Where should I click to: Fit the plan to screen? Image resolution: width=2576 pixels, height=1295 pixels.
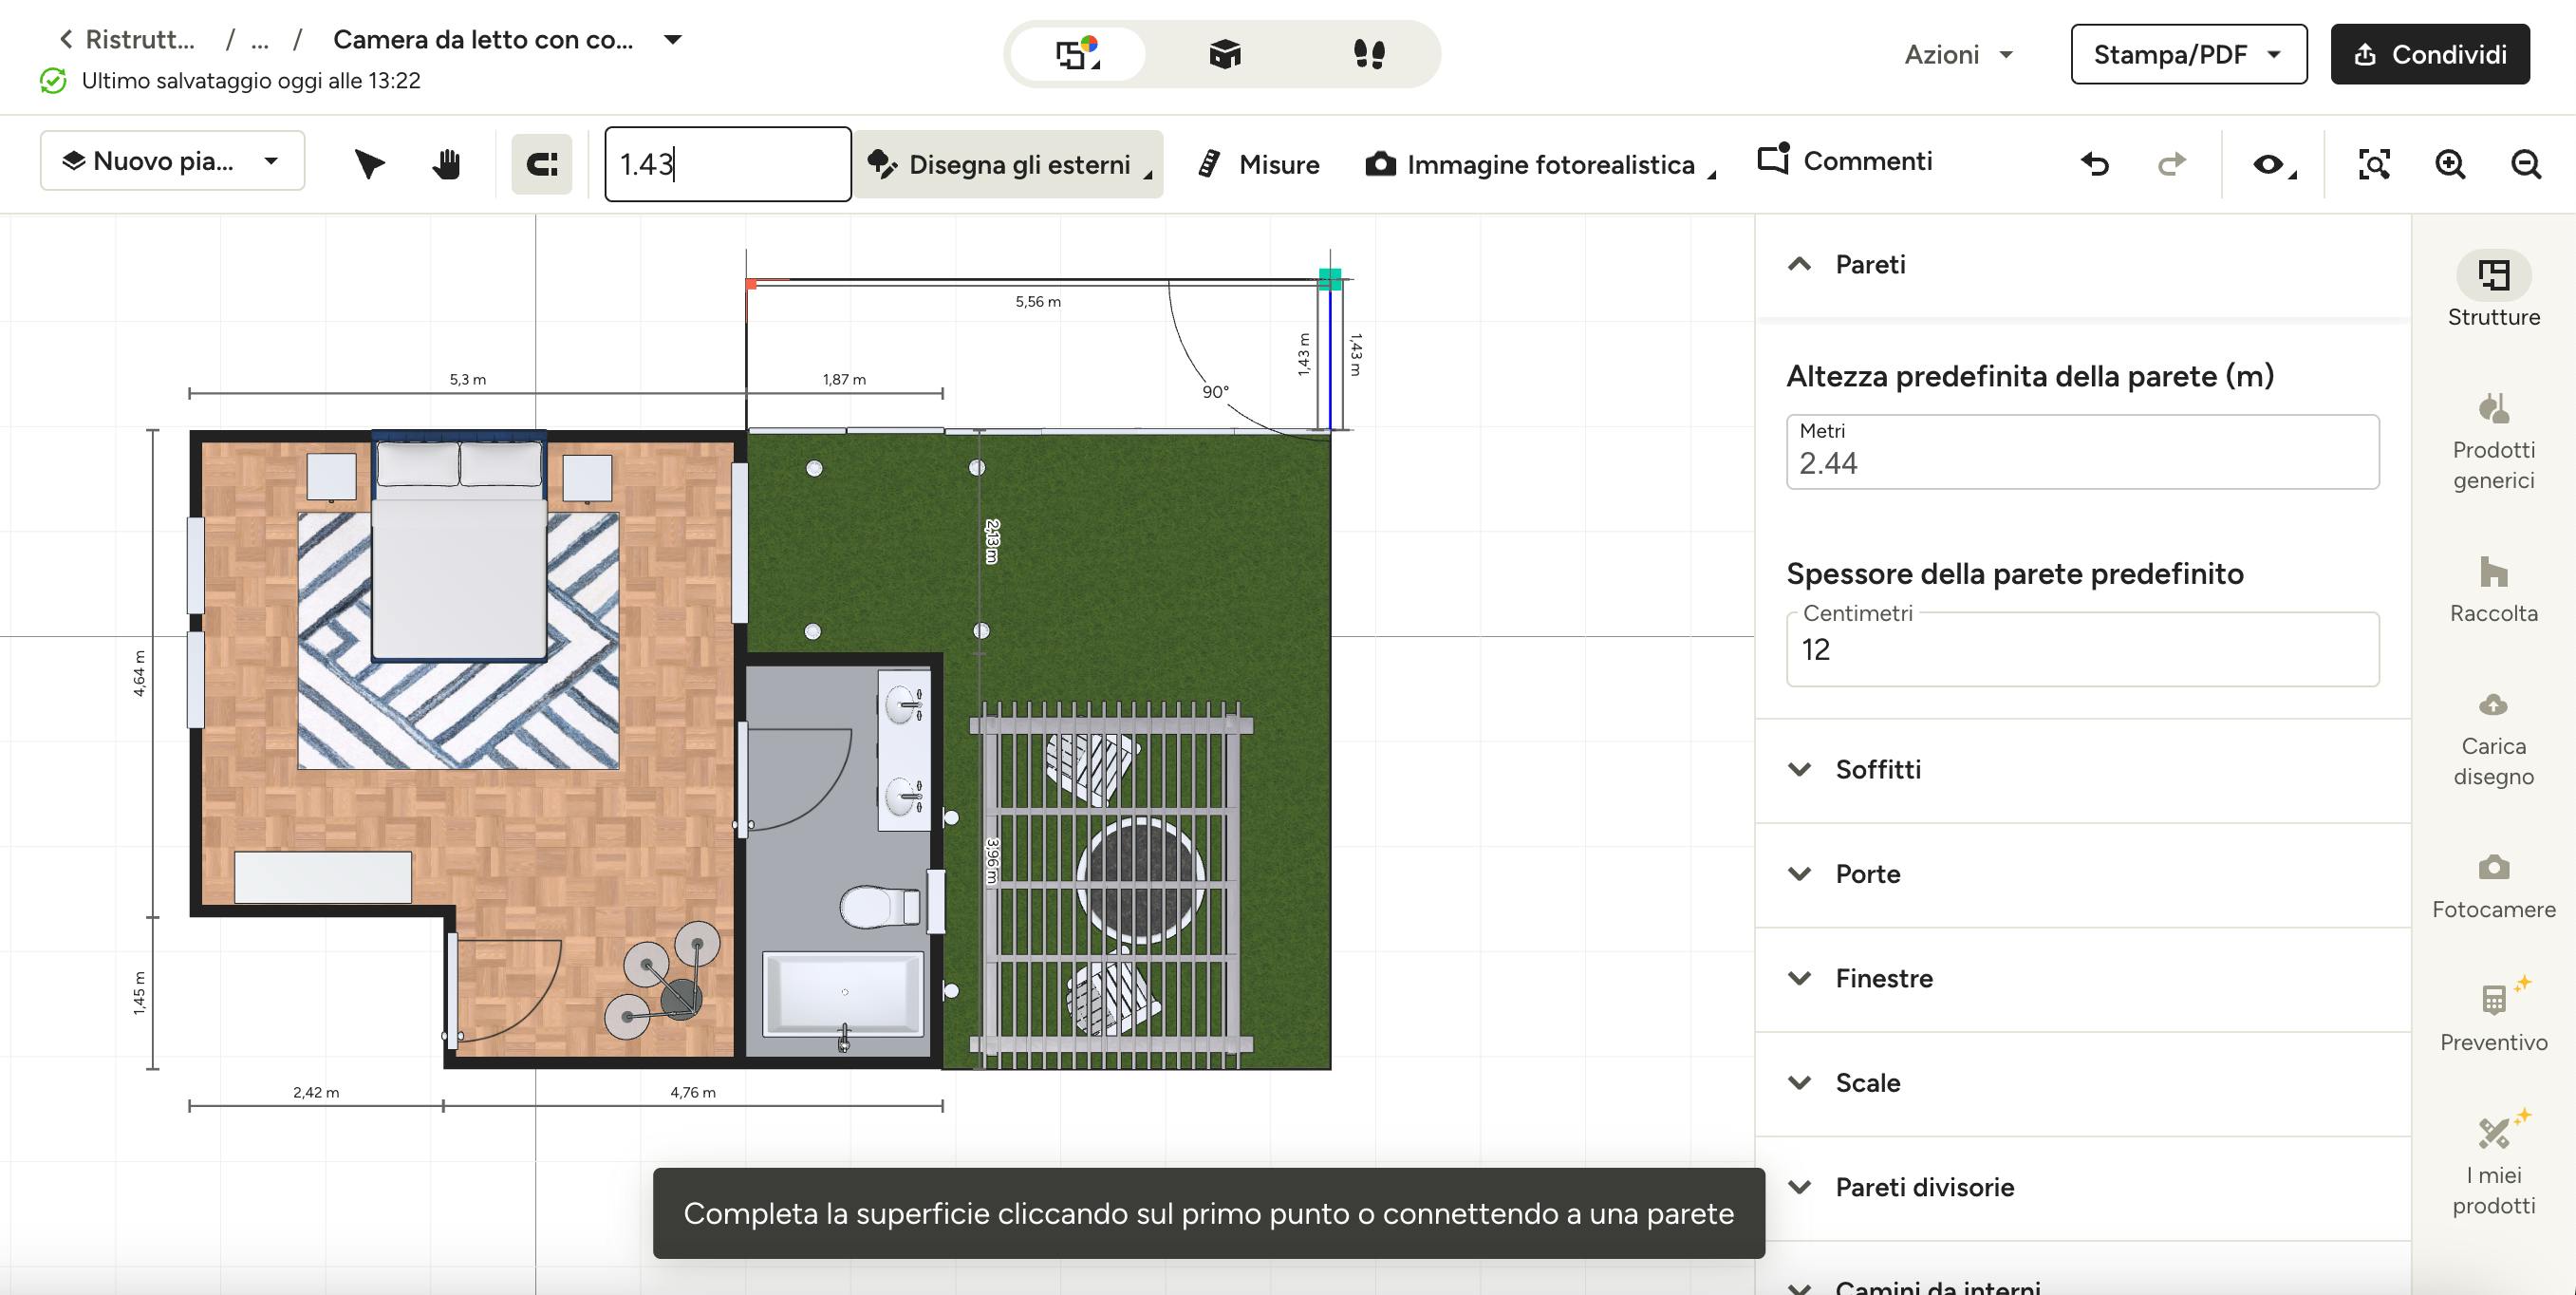point(2374,164)
